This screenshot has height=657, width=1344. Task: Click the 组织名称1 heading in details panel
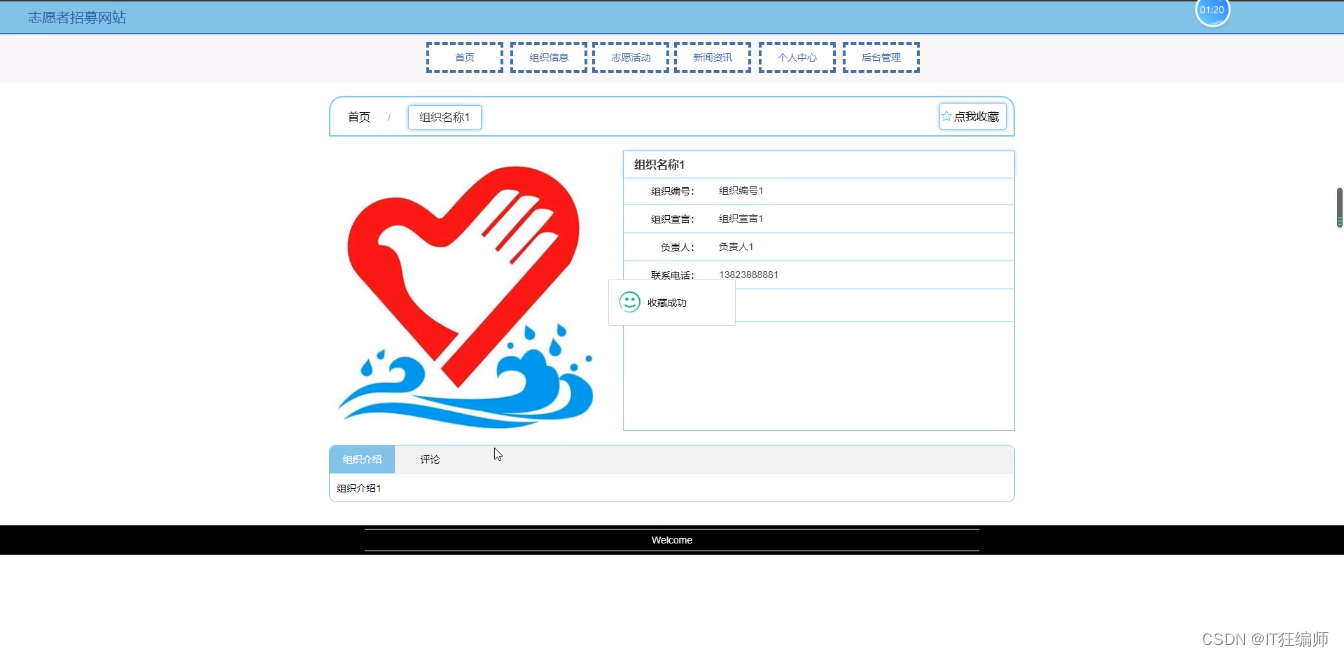(x=659, y=164)
